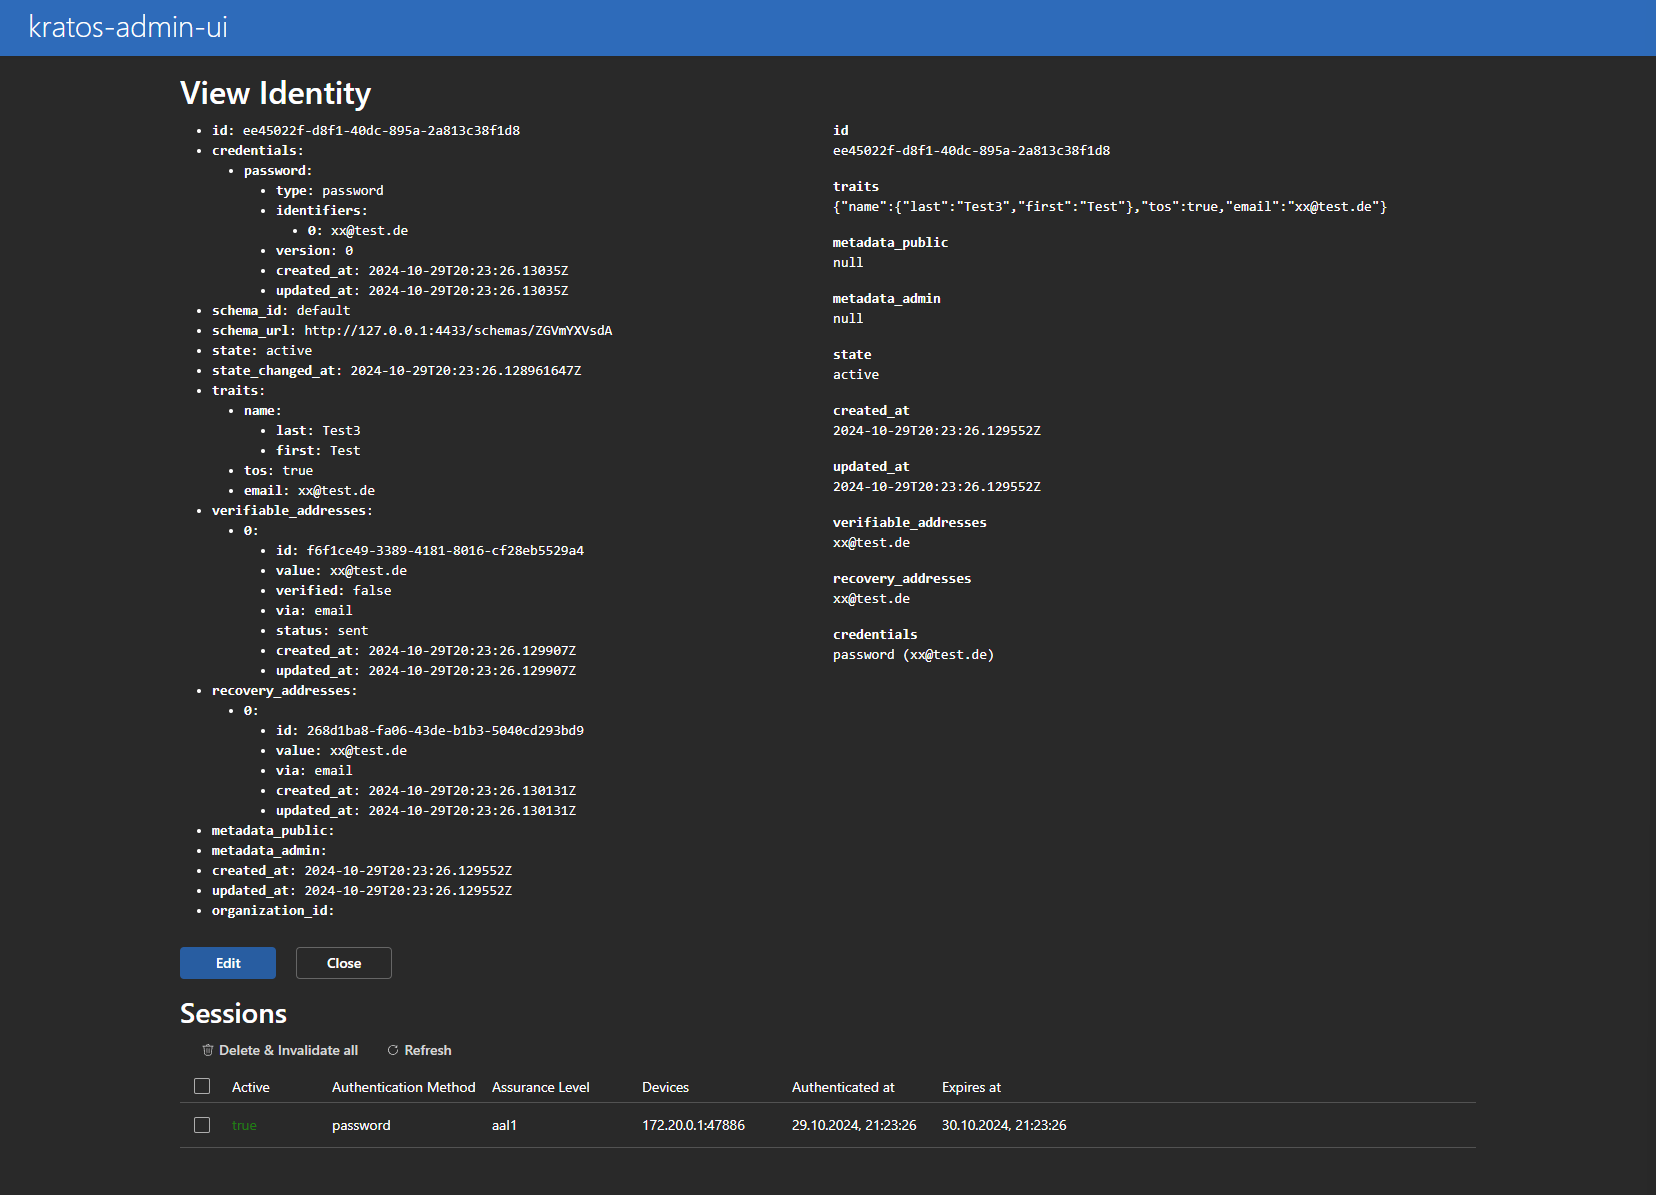Screen dimensions: 1656x1195
Task: Click the Refresh circular arrow icon
Action: (x=393, y=1050)
